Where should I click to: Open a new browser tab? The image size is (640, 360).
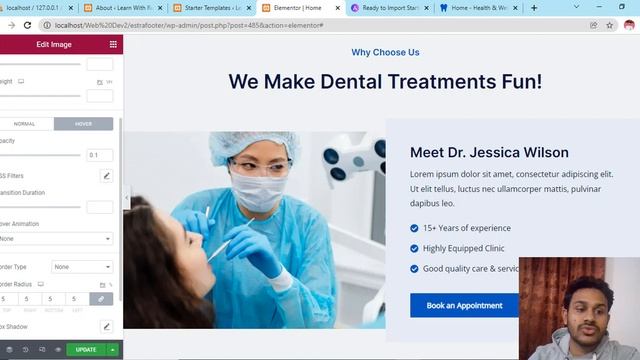click(534, 8)
